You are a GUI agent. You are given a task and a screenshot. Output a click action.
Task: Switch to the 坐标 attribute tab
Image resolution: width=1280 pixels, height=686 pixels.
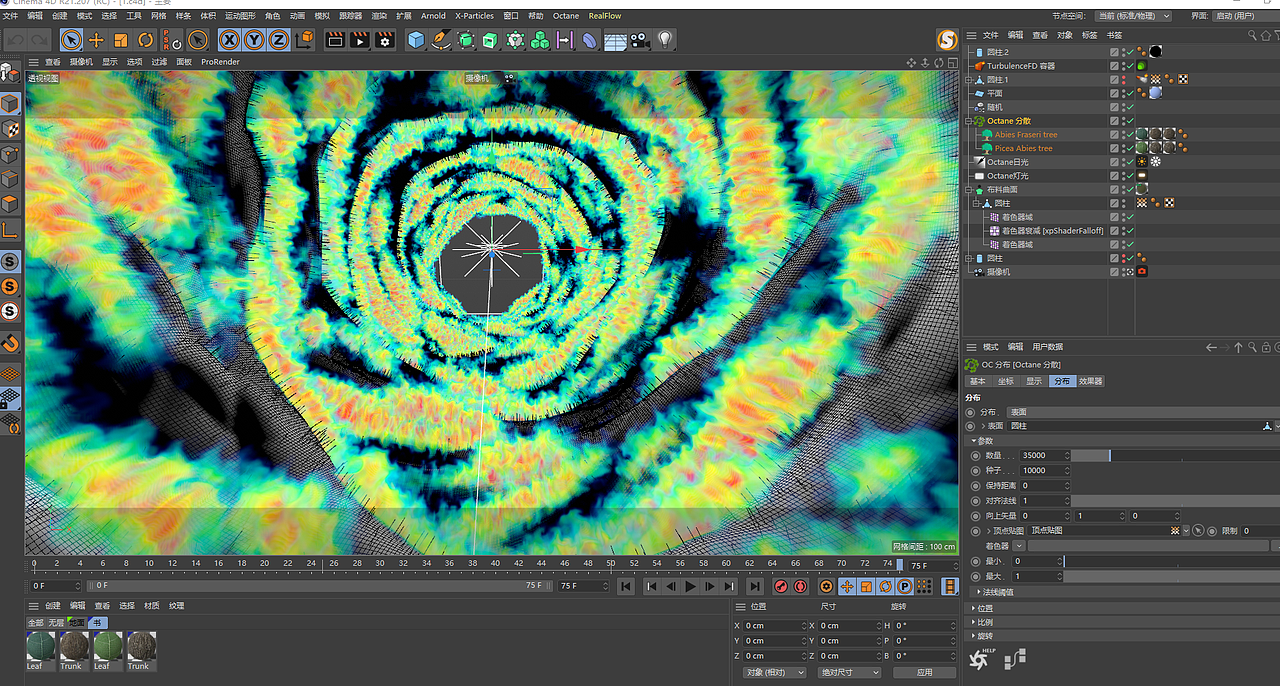click(1005, 381)
